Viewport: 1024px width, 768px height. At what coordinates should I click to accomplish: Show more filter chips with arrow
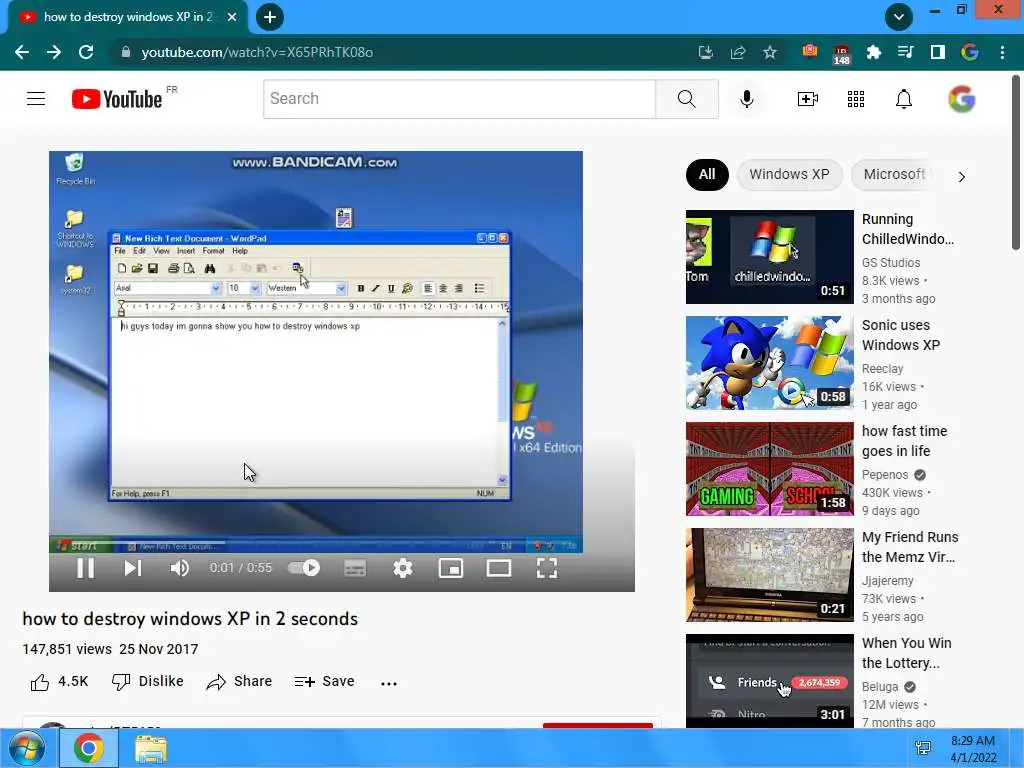tap(961, 176)
